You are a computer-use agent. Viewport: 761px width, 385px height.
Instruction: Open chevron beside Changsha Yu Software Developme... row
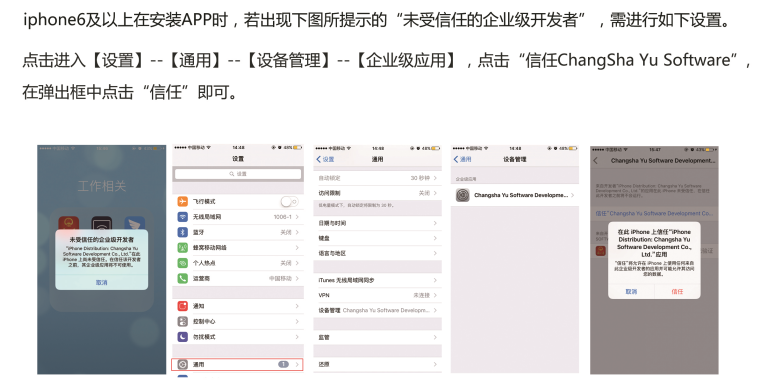point(573,195)
